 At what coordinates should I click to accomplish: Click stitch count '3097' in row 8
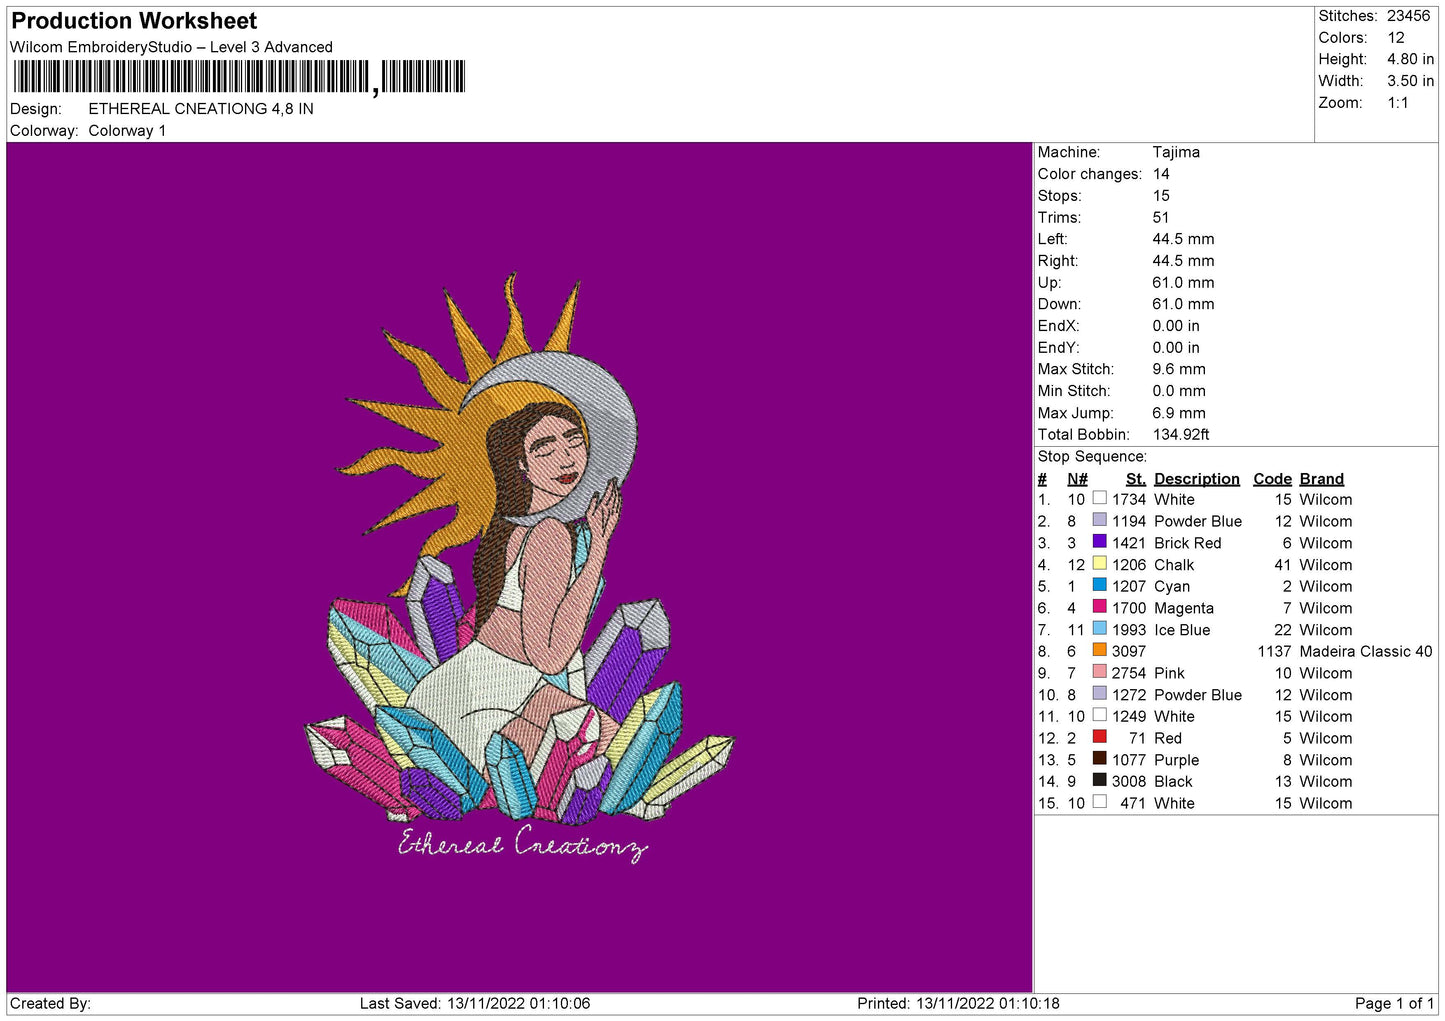point(1129,651)
